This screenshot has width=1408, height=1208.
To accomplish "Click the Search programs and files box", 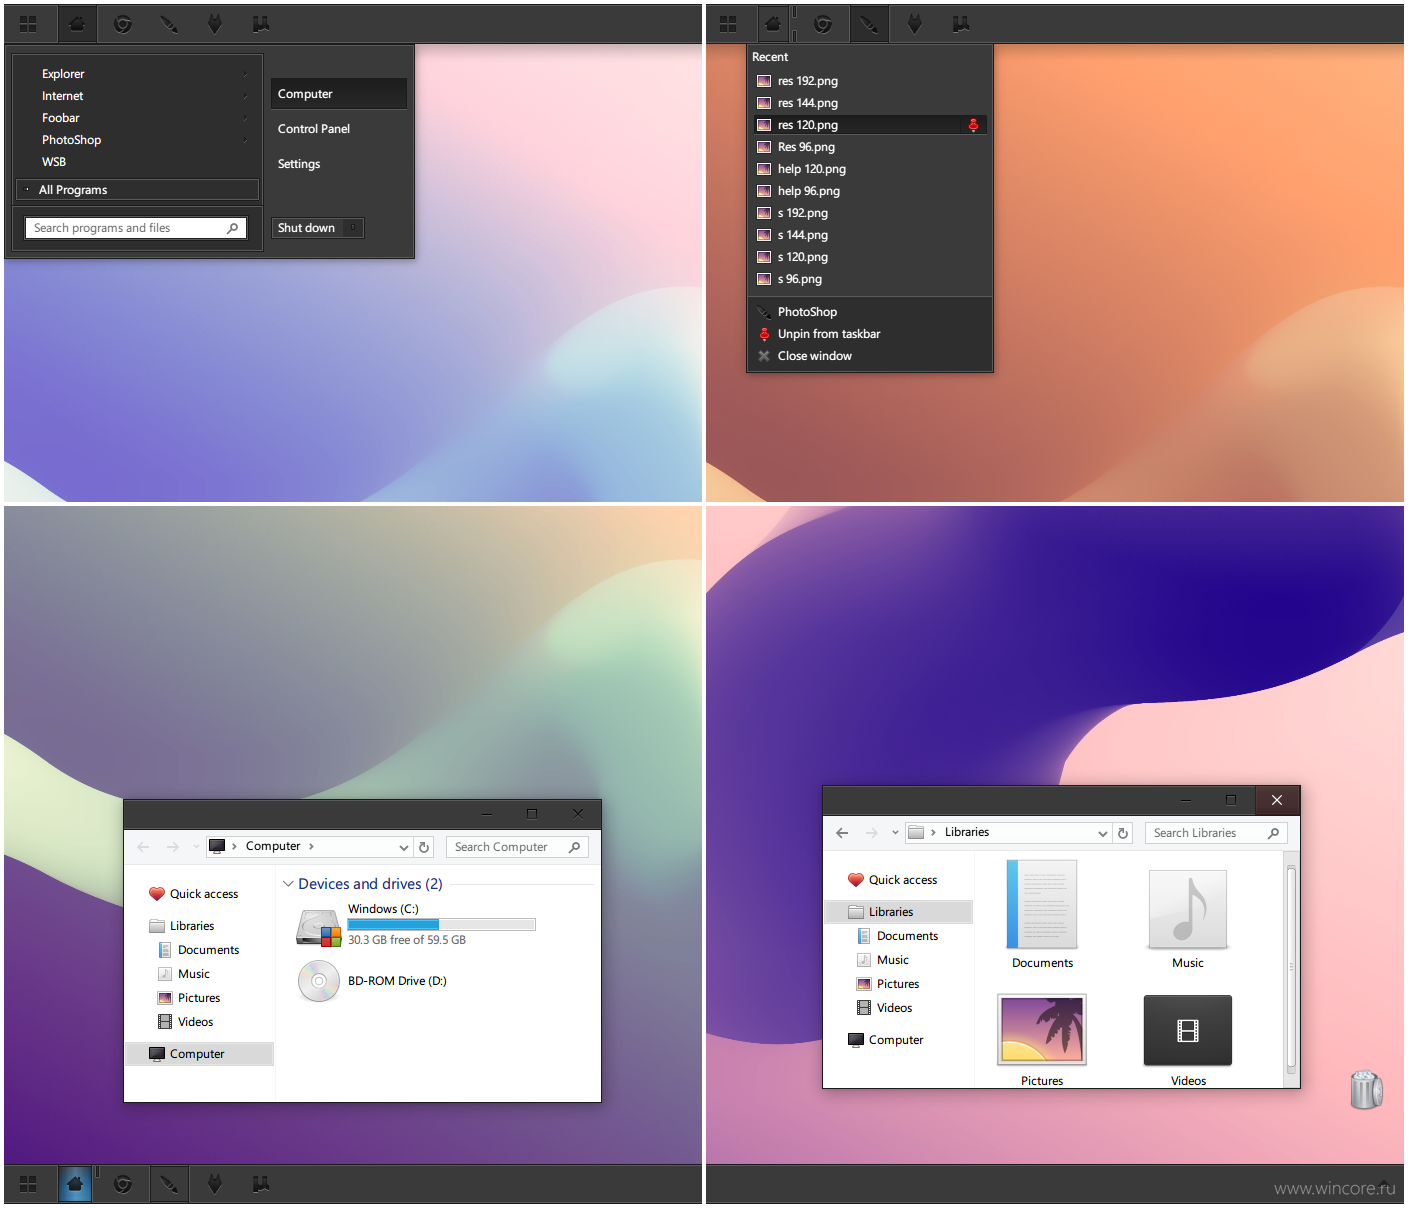I will click(136, 228).
